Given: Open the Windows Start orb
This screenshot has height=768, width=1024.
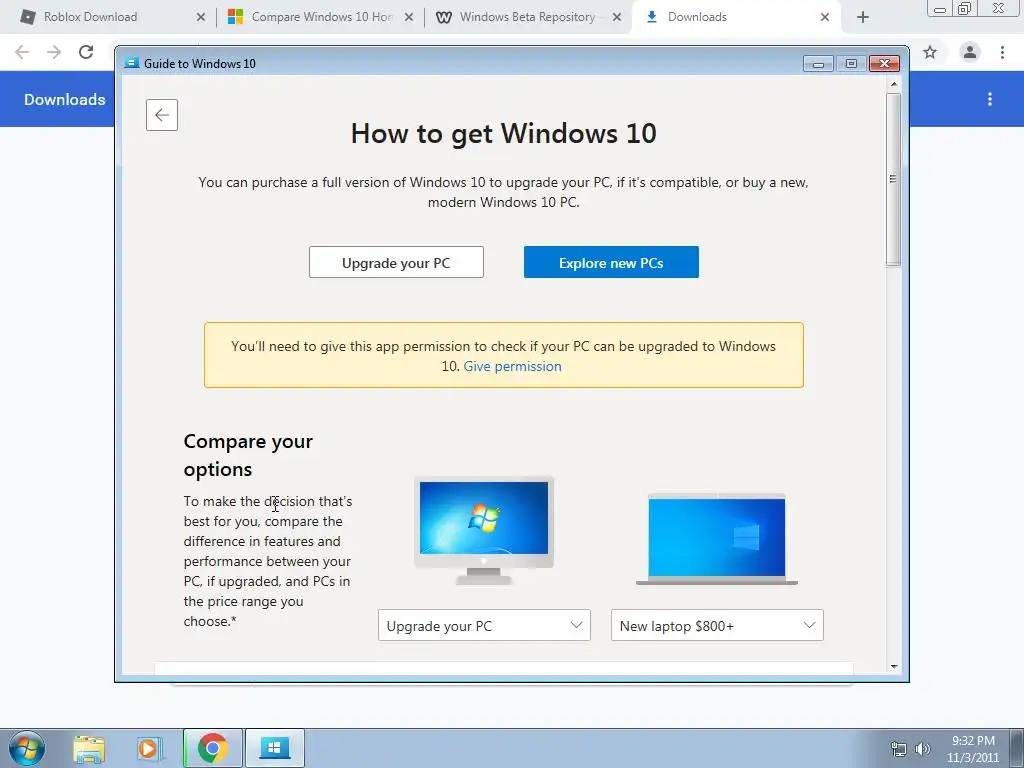Looking at the screenshot, I should coord(27,748).
